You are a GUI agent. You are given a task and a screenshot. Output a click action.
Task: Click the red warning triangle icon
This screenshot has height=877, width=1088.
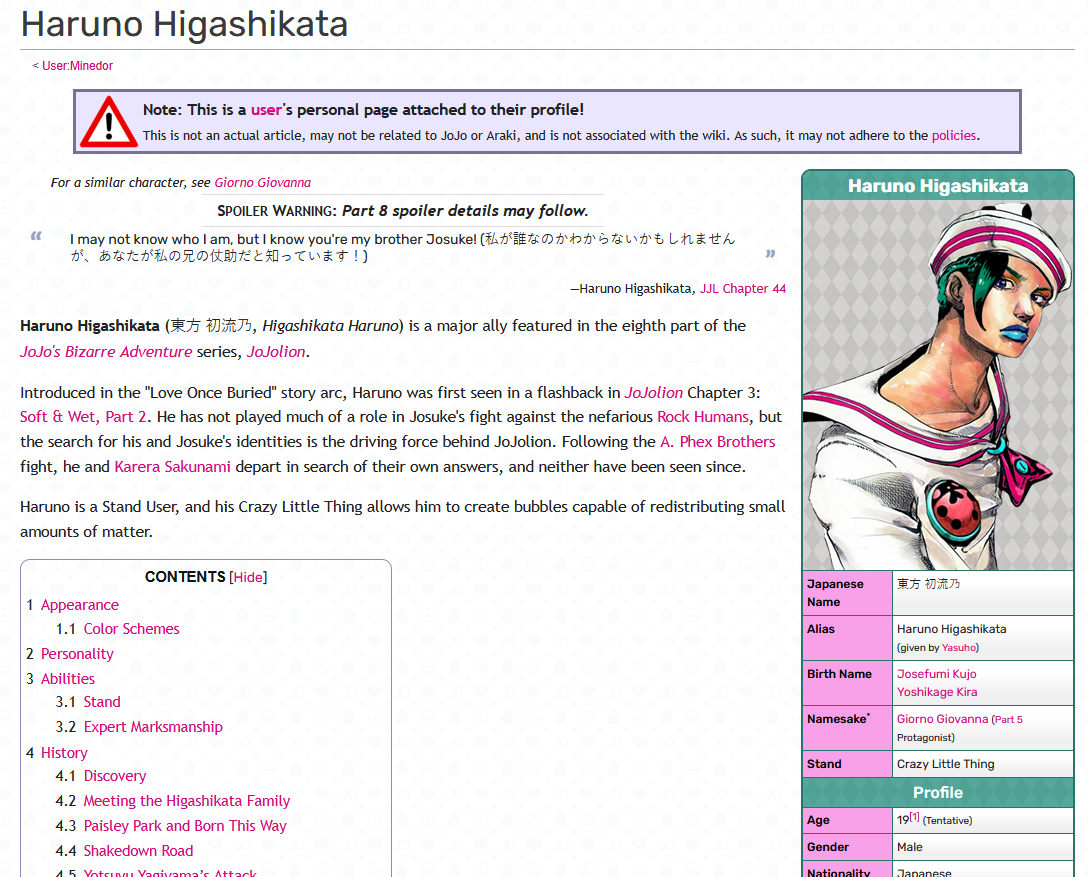point(109,122)
